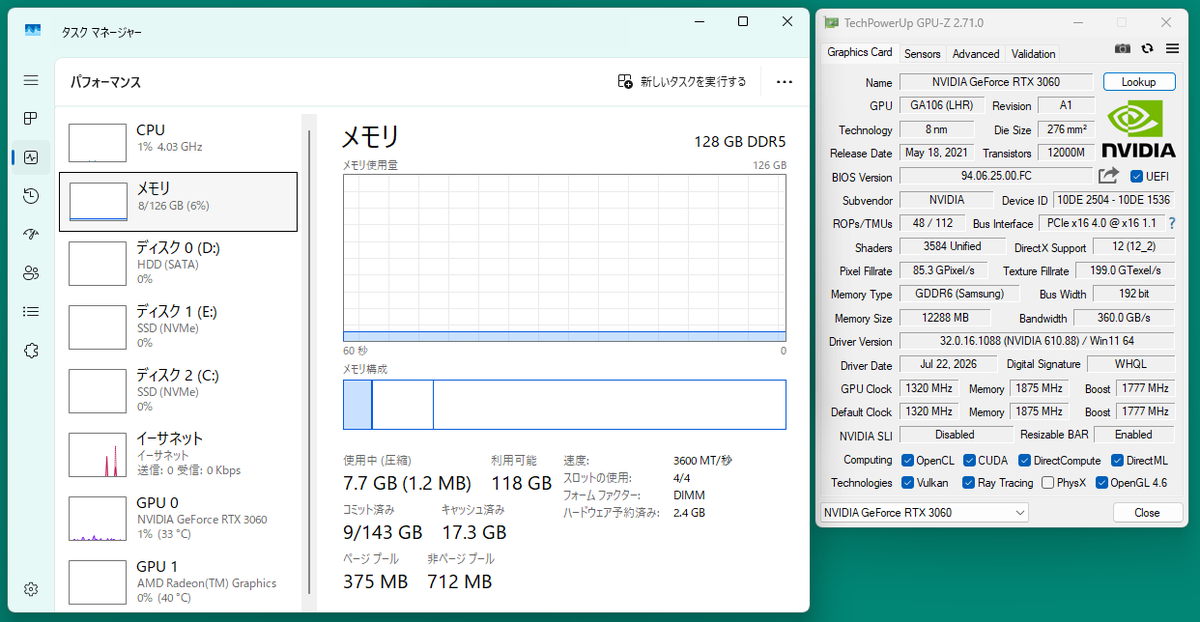Click the Device ID field 10DE 2504

tap(1114, 200)
